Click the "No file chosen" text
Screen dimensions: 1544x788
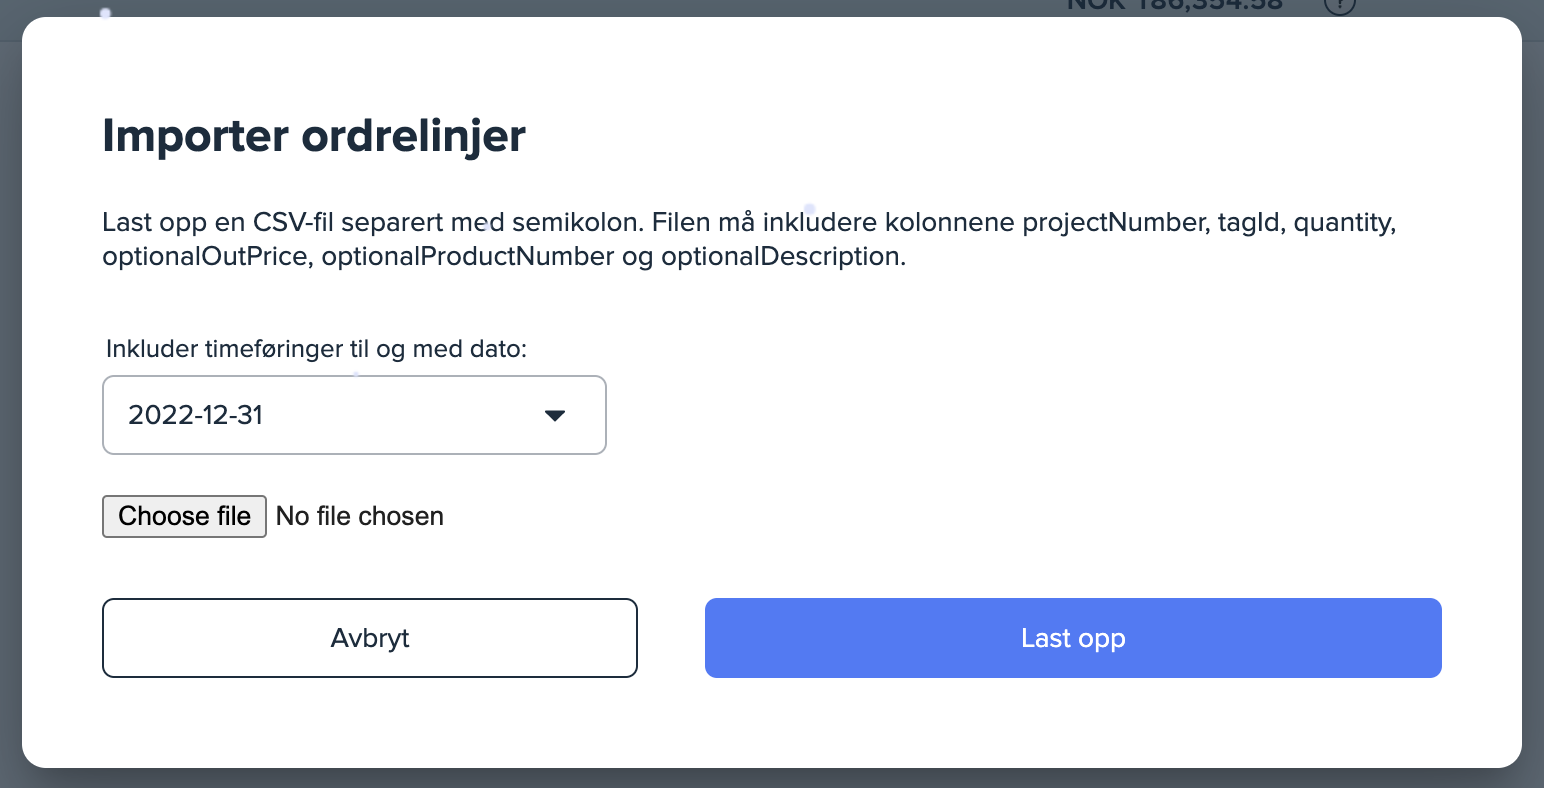coord(360,516)
